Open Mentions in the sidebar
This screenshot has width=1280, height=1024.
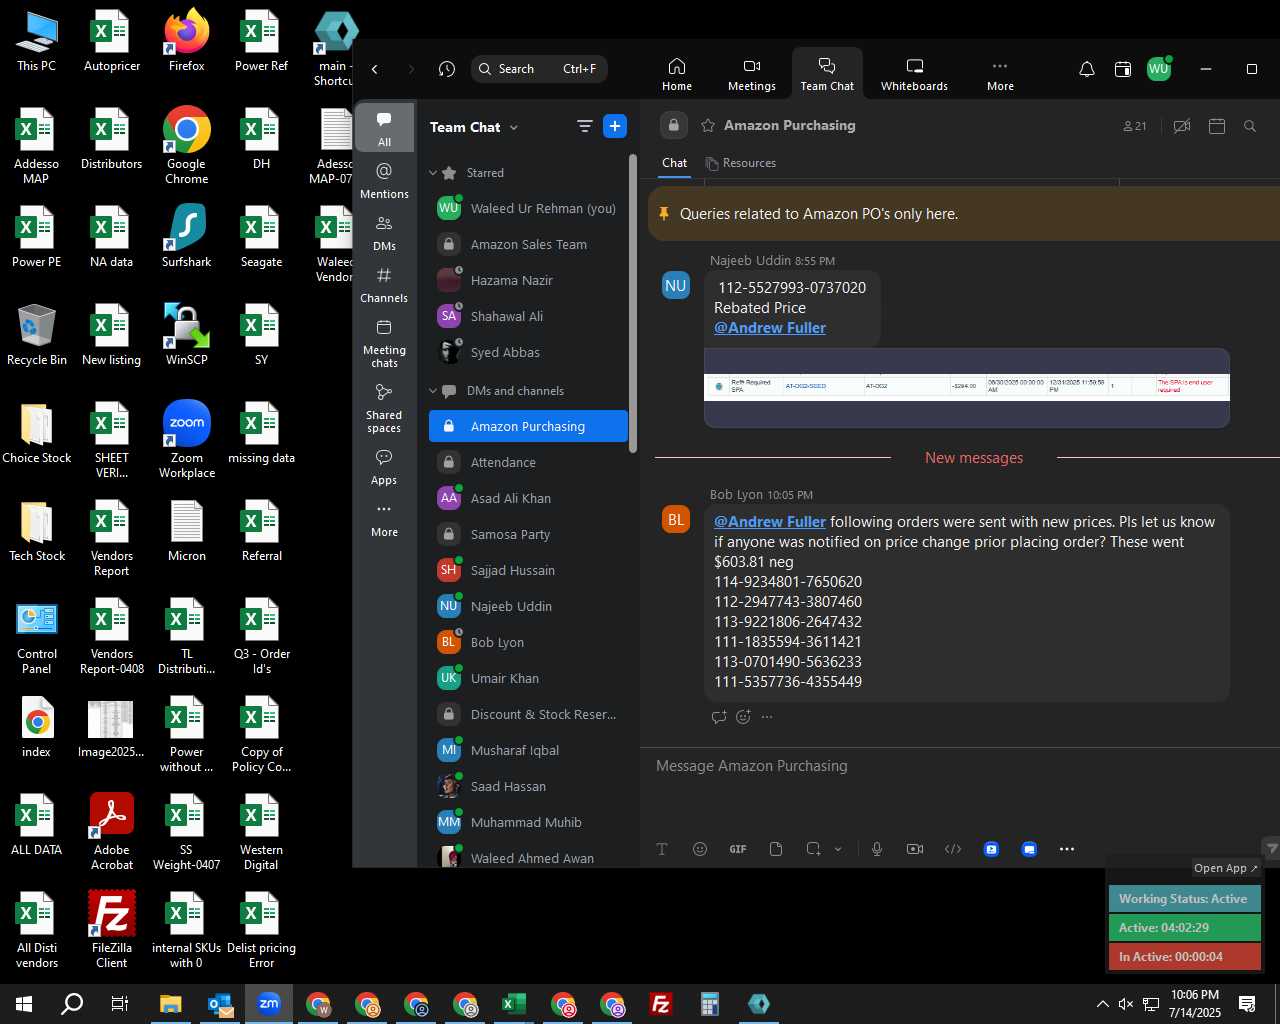[x=384, y=180]
